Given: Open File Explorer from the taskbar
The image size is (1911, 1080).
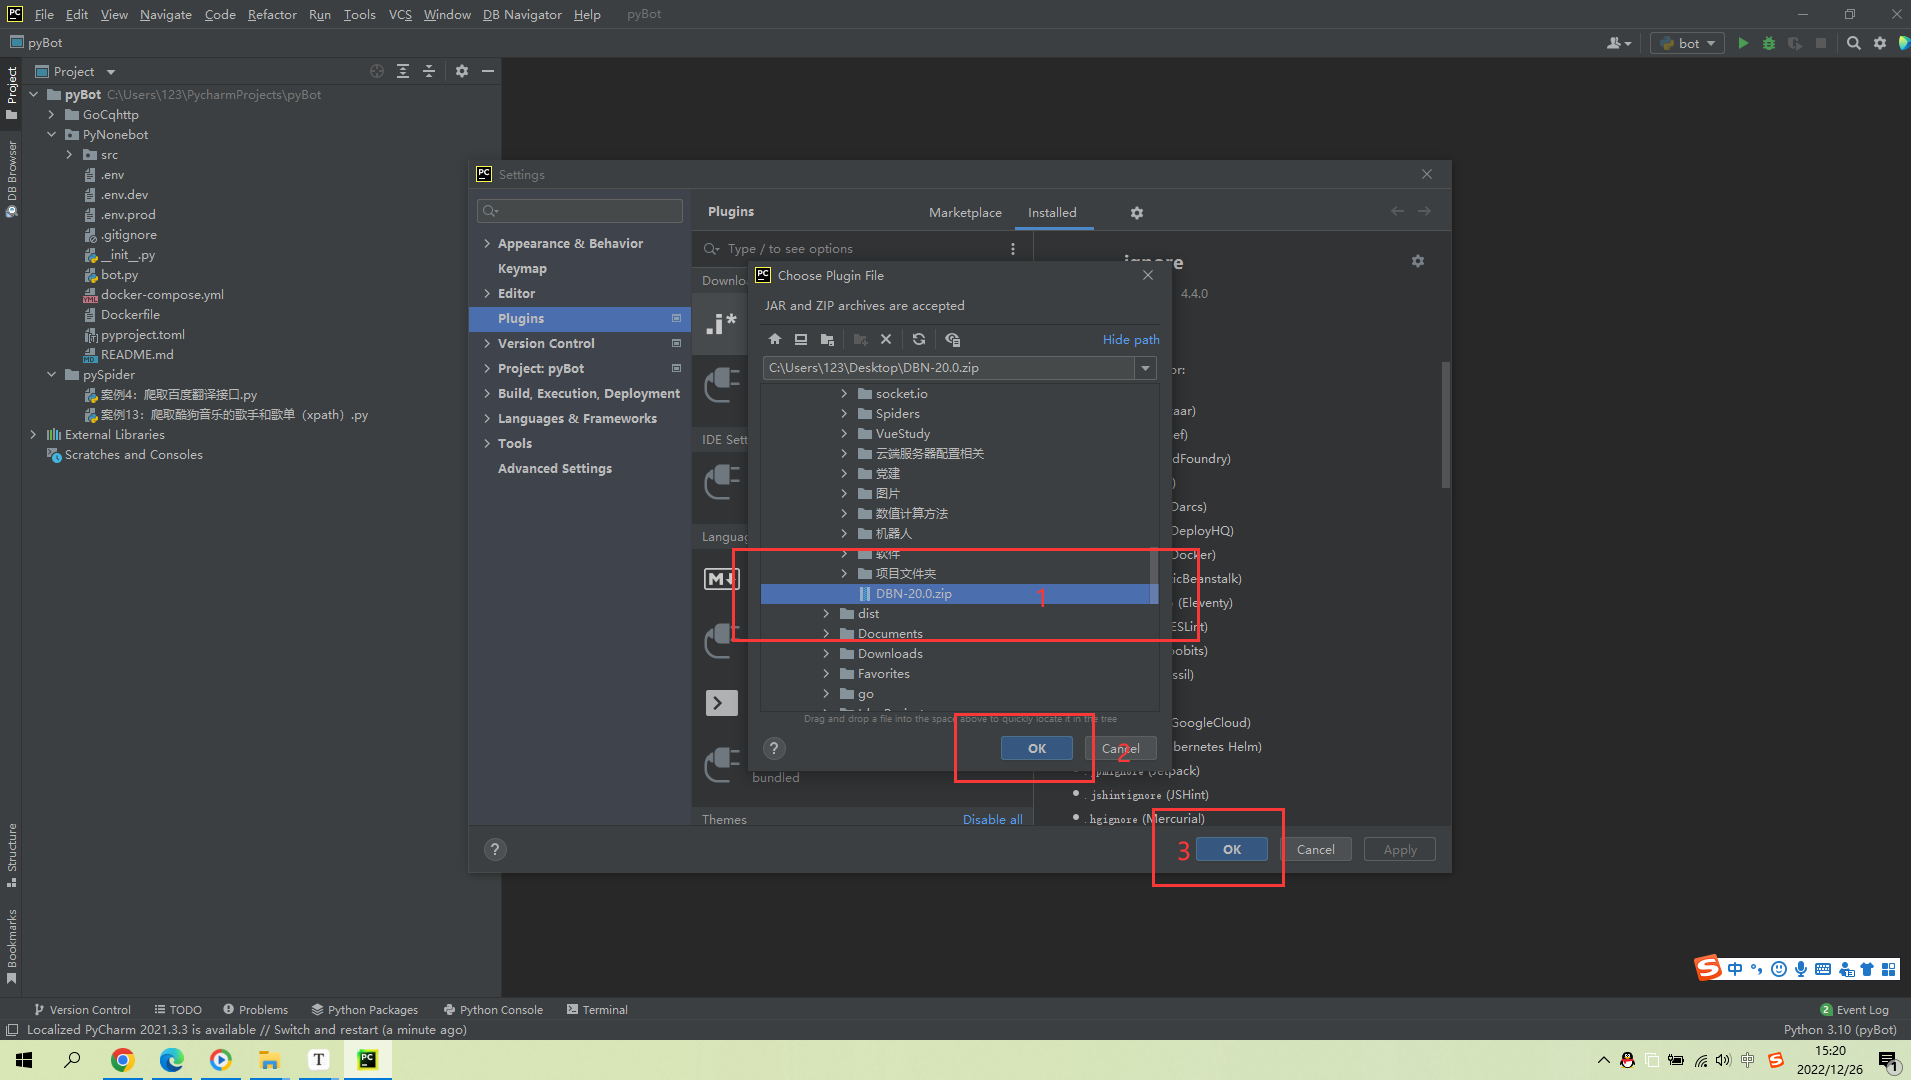Looking at the screenshot, I should pyautogui.click(x=269, y=1060).
